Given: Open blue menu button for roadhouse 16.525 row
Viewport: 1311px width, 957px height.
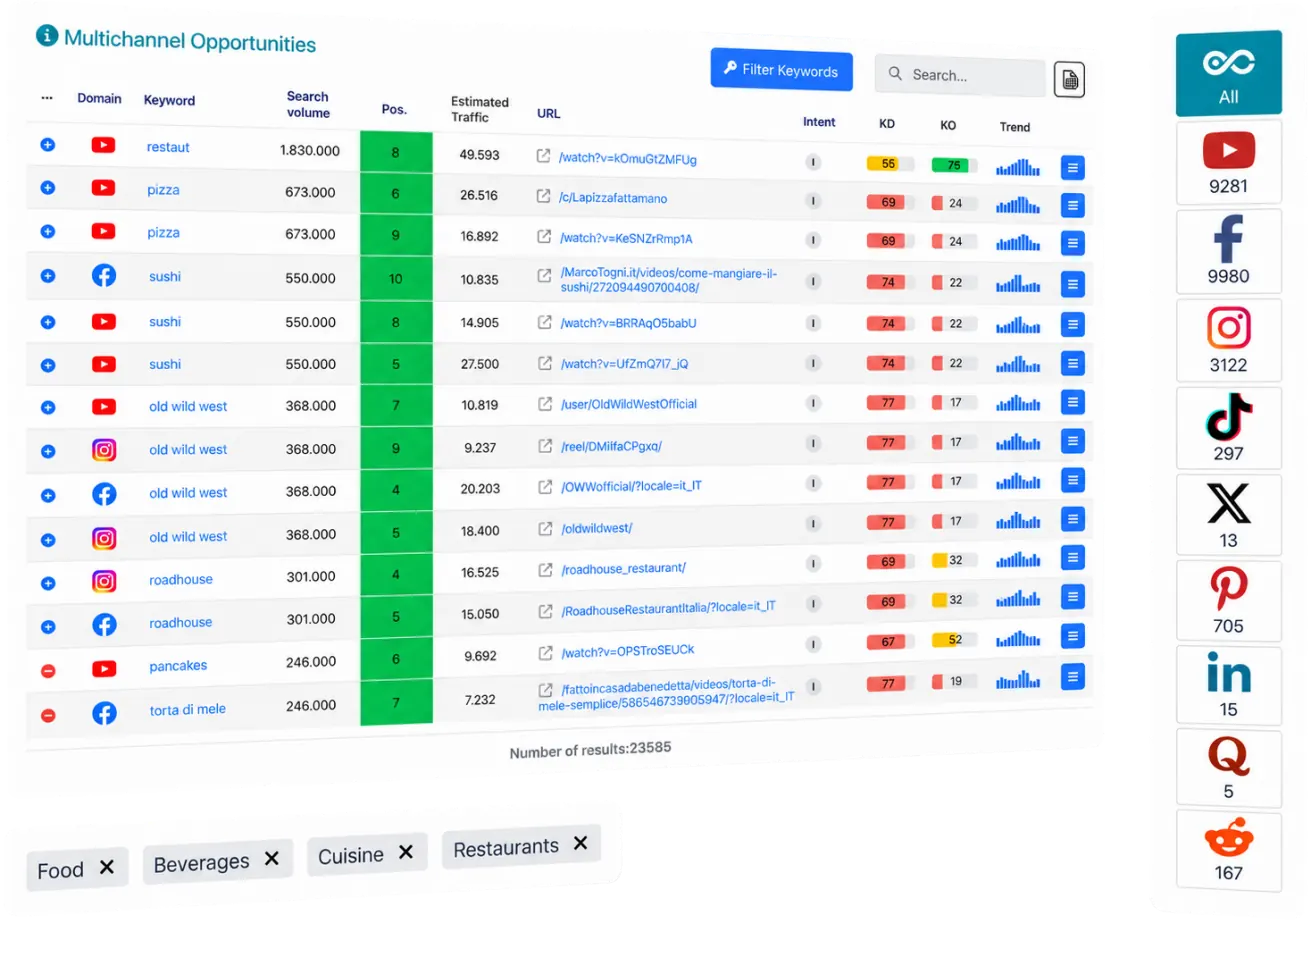Looking at the screenshot, I should [x=1072, y=558].
